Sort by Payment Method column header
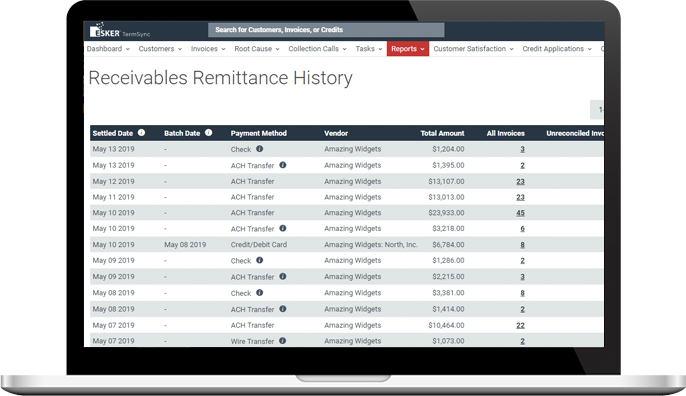This screenshot has width=686, height=396. 259,133
